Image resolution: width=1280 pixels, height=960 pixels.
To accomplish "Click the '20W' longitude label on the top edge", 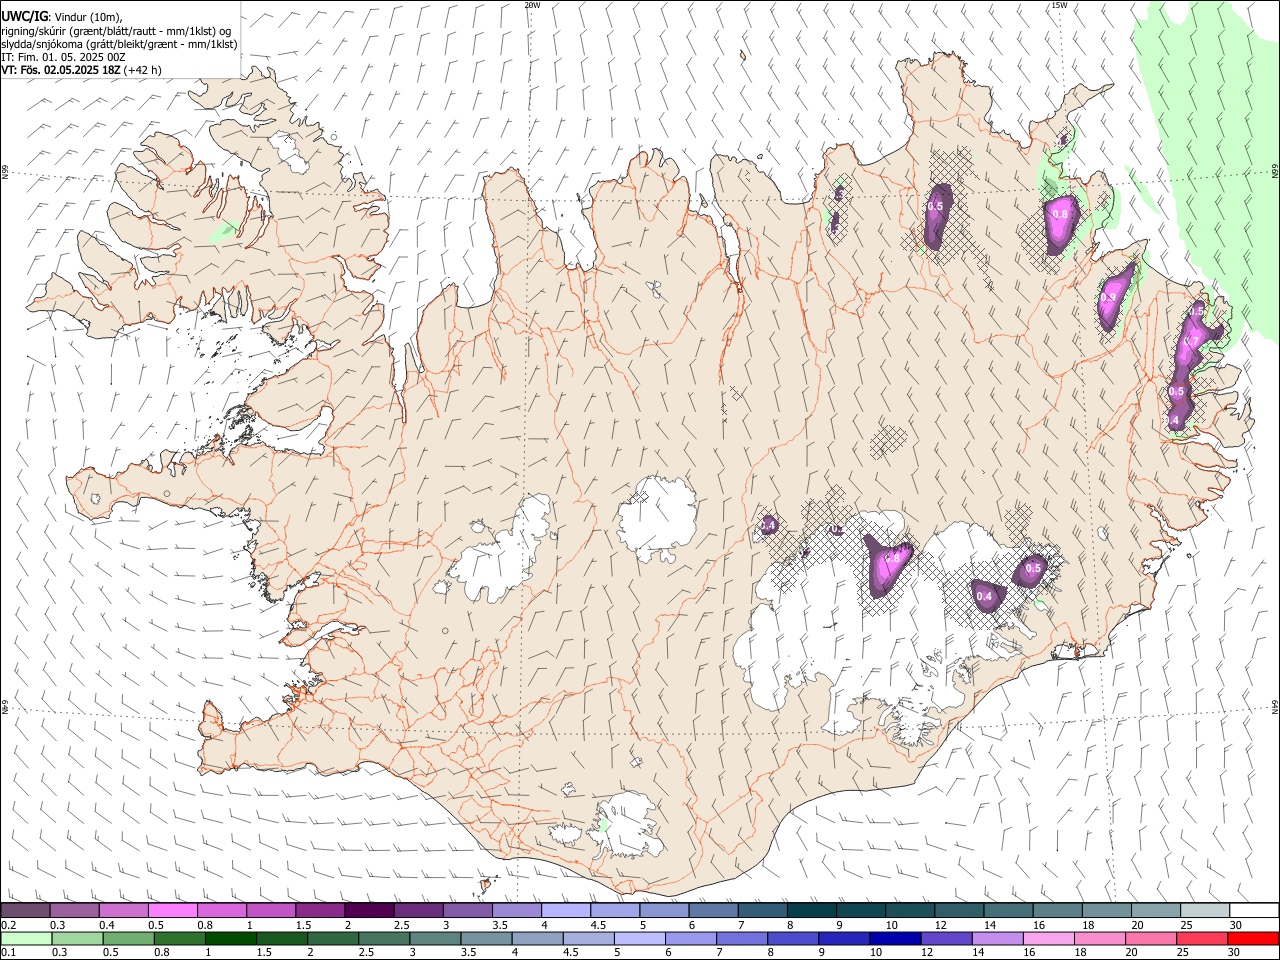I will [532, 5].
